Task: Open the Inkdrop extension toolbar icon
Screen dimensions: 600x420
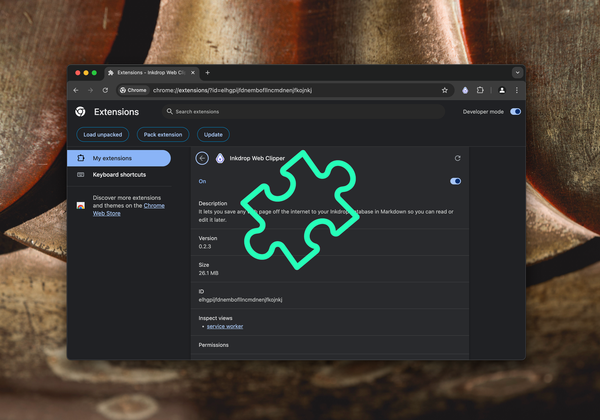Action: coord(465,90)
